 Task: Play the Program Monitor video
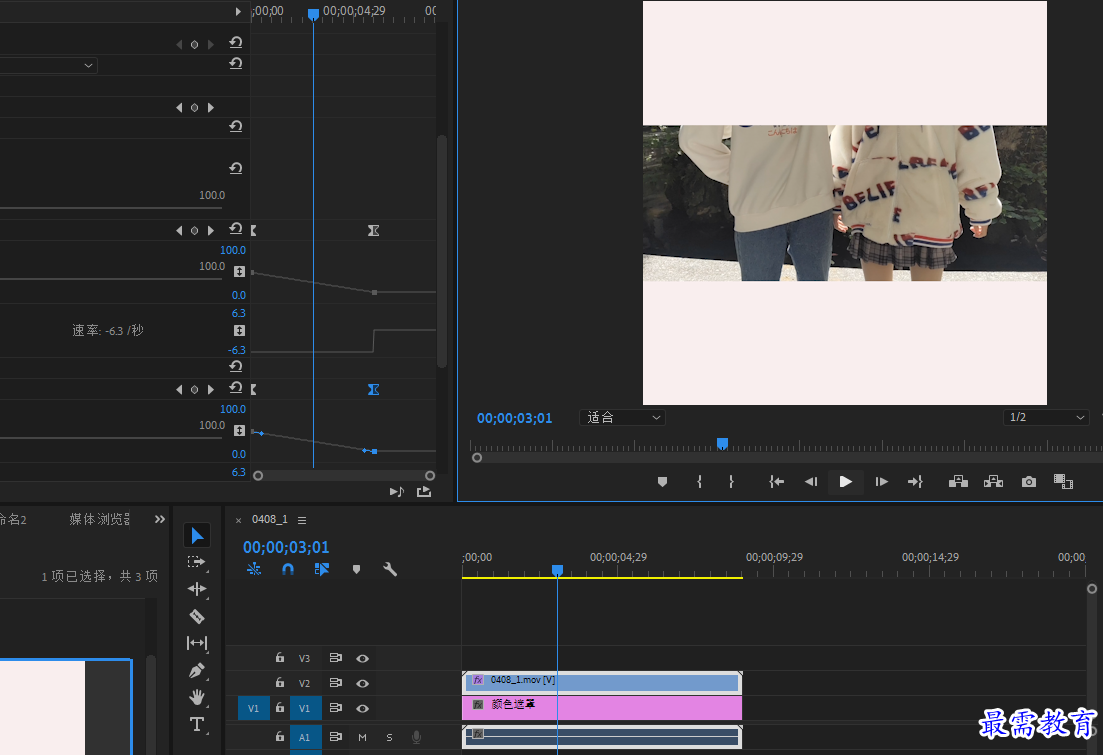[846, 482]
